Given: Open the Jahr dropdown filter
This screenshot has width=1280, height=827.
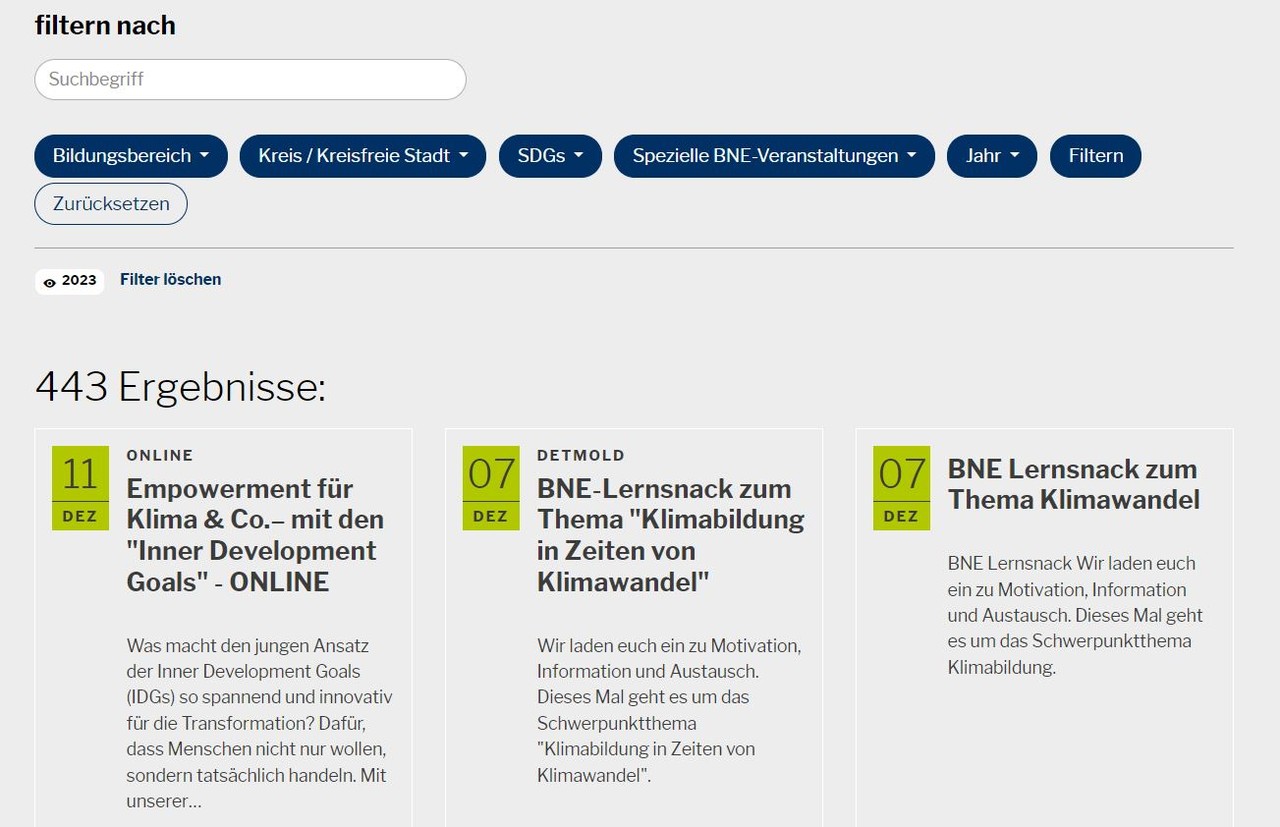Looking at the screenshot, I should click(992, 156).
